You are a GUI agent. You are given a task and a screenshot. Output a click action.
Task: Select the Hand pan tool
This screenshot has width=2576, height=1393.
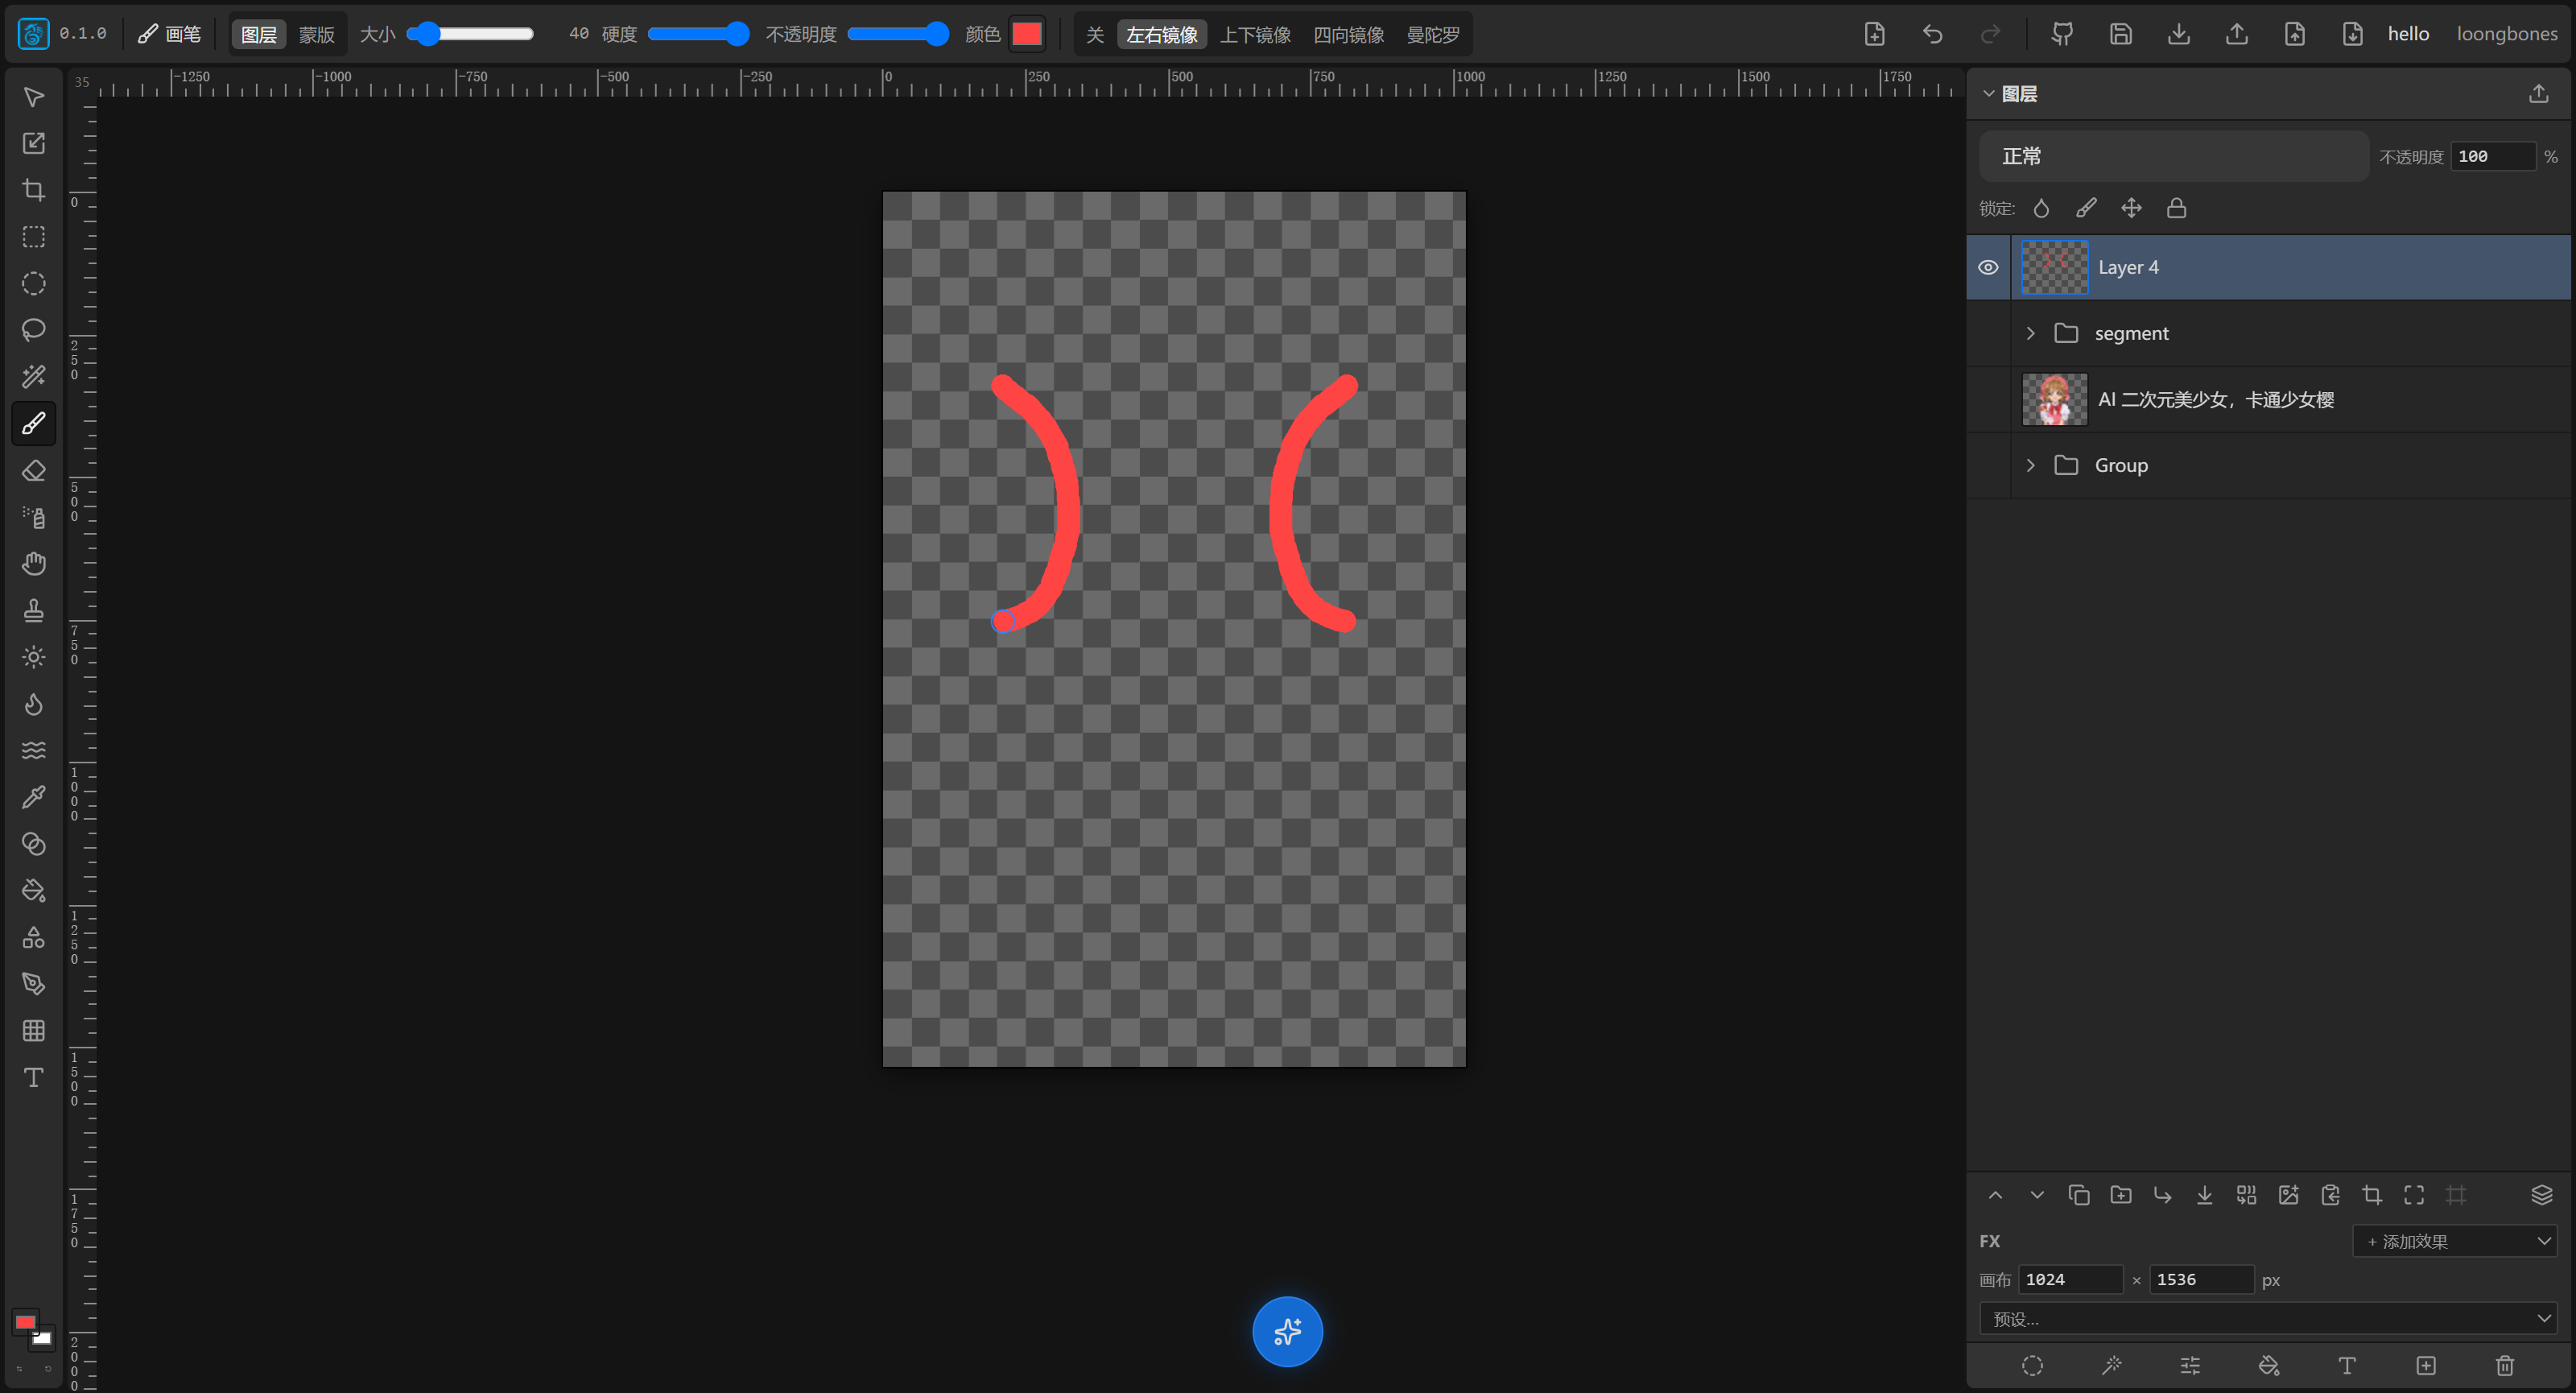coord(33,564)
